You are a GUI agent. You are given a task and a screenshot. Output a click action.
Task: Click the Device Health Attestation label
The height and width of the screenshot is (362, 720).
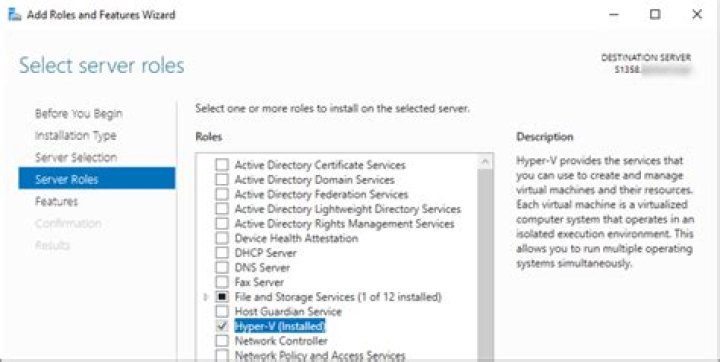point(296,238)
